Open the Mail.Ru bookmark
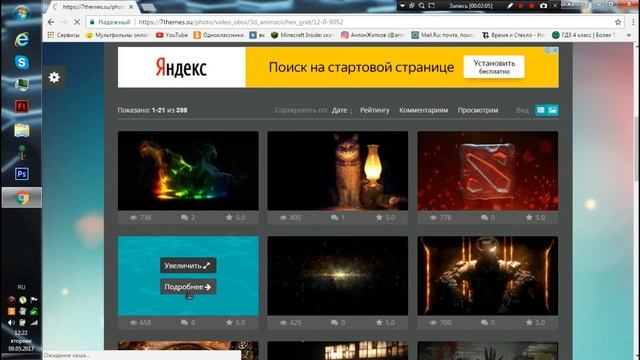This screenshot has height=360, width=640. (443, 35)
